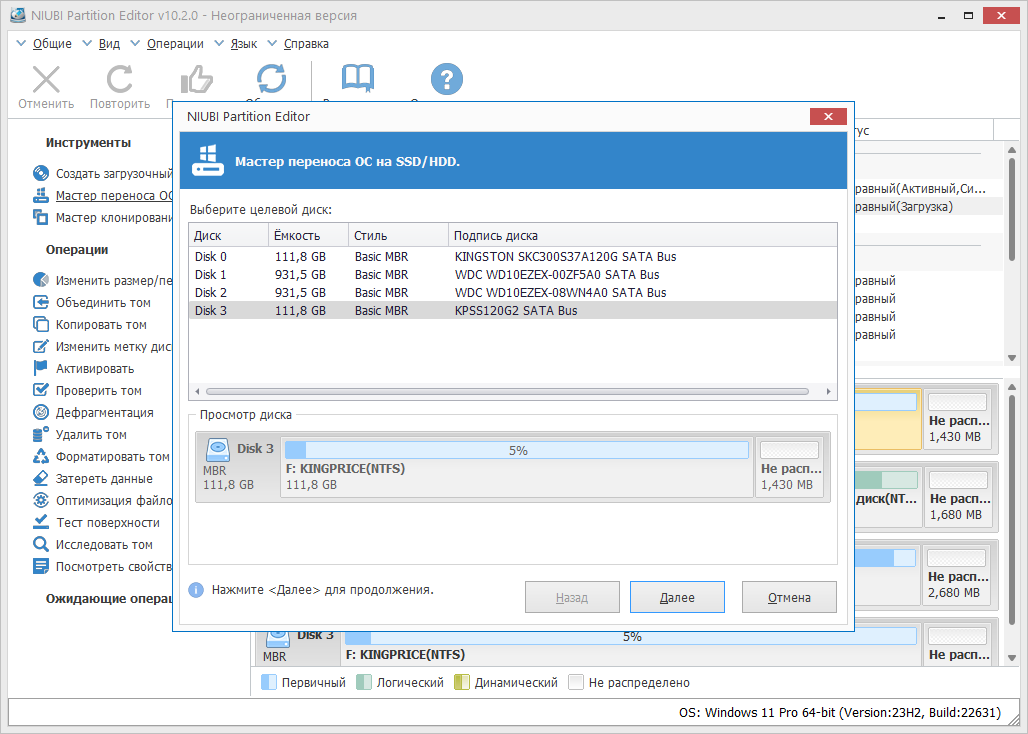Open the book manual toolbar icon
The image size is (1028, 734).
pos(358,79)
